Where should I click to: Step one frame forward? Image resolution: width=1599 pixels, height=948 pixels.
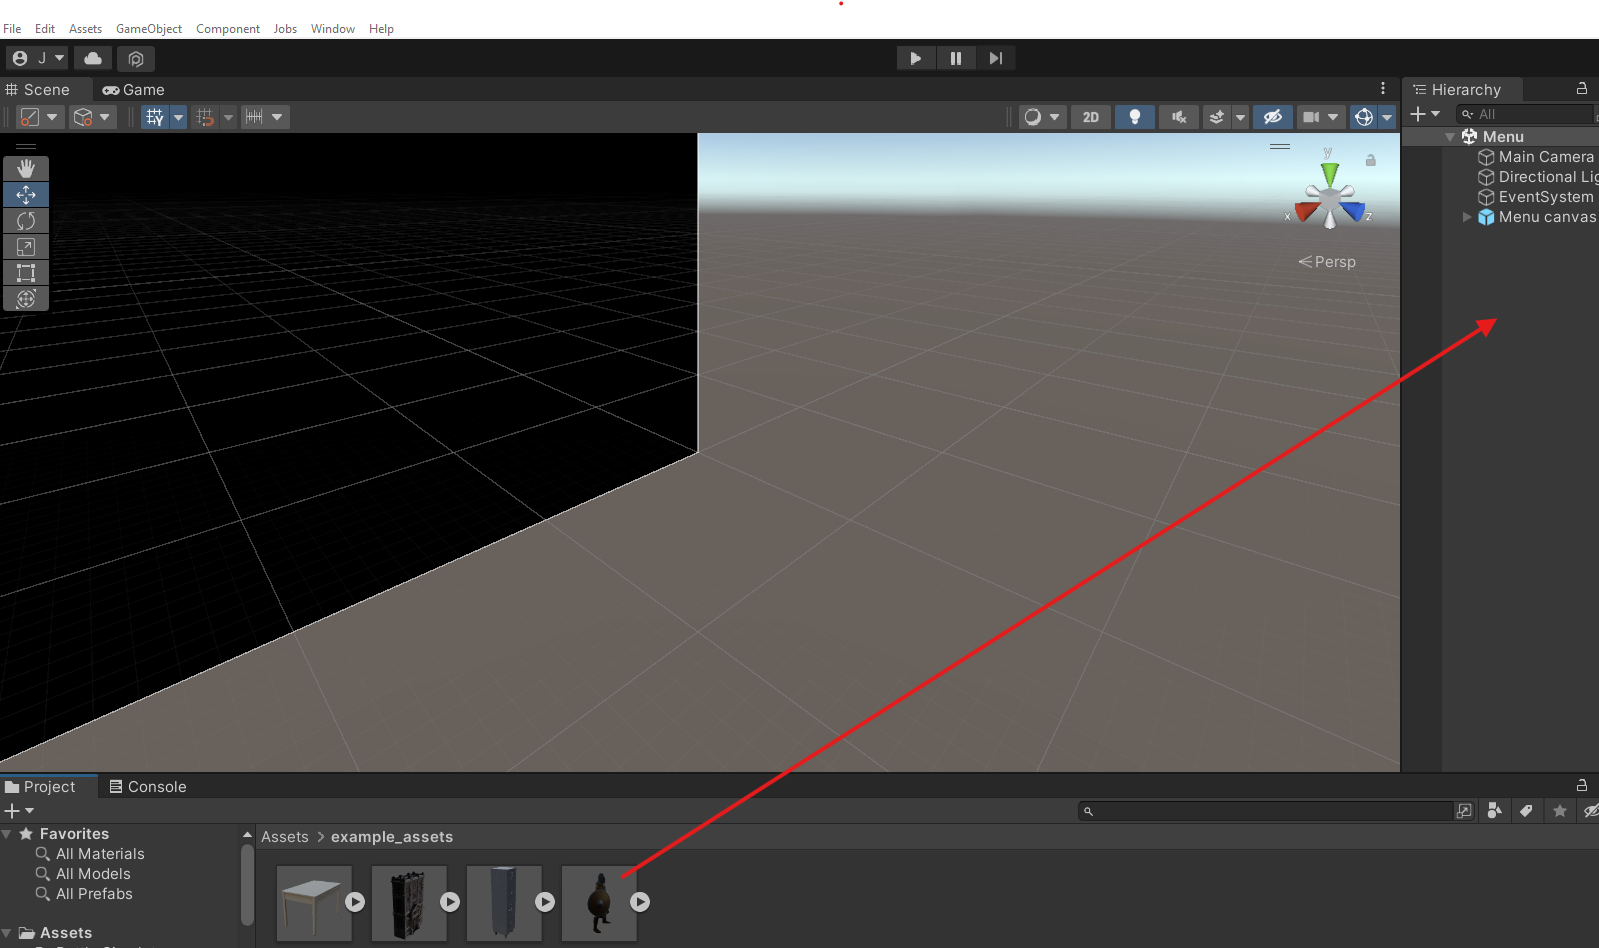996,58
